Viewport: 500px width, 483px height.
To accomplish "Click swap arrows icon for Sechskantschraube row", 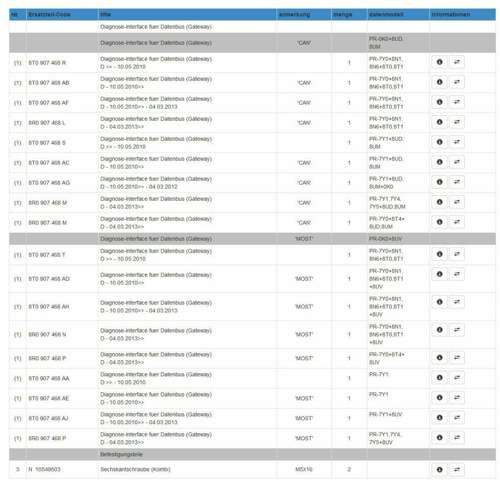I will (x=457, y=469).
